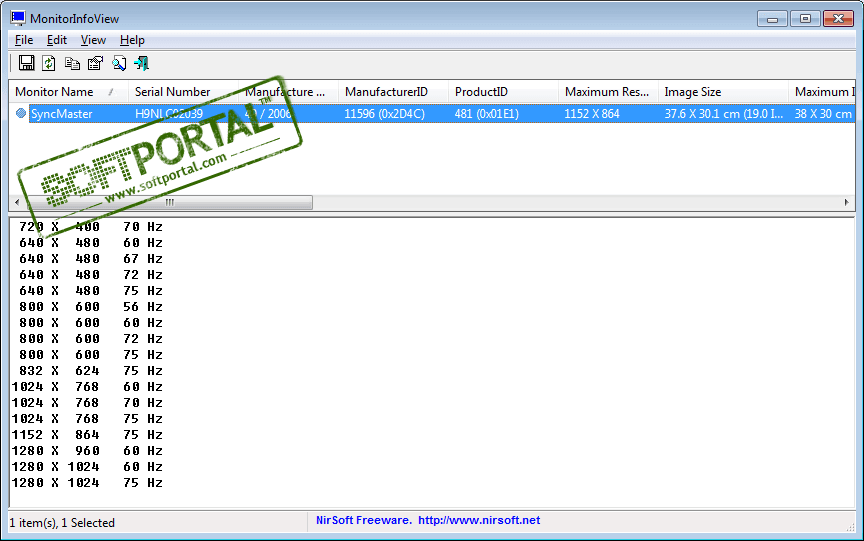The width and height of the screenshot is (864, 541).
Task: Click the Save Selected Items toolbar icon
Action: 26,63
